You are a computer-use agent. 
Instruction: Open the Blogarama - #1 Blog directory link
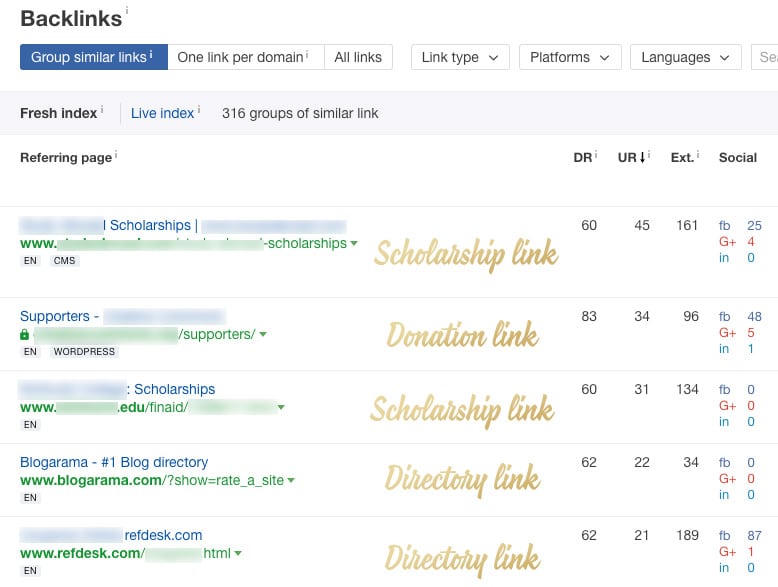click(x=114, y=462)
